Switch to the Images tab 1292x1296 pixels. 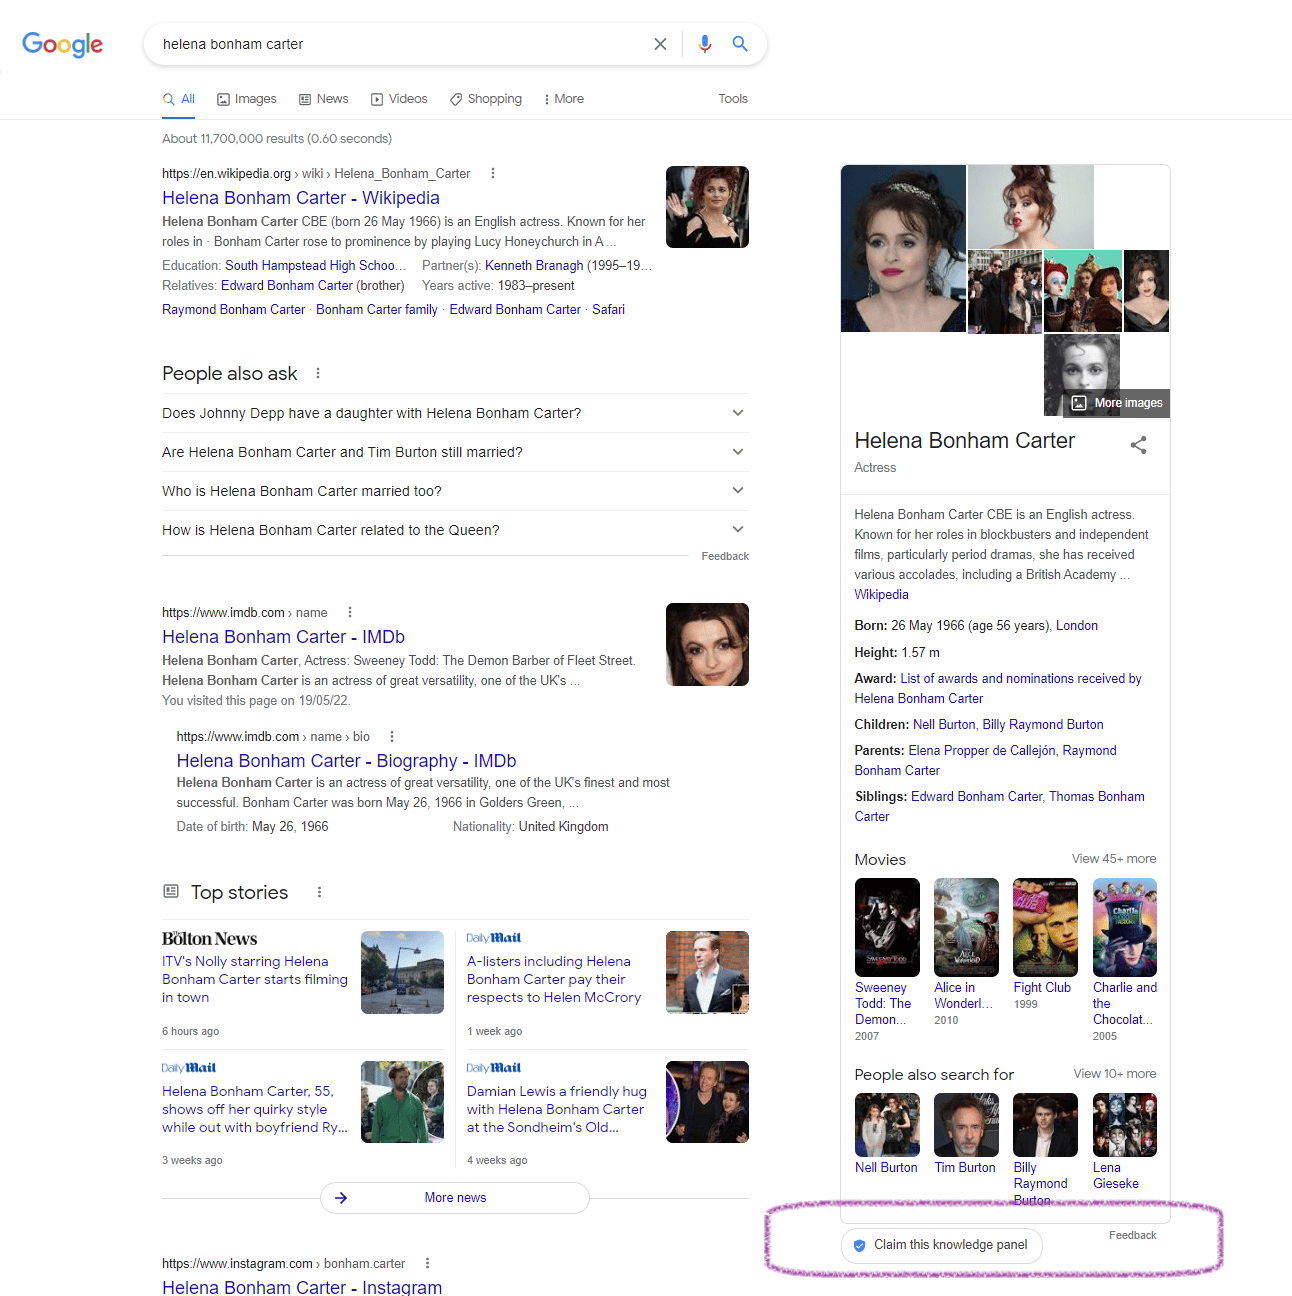coord(247,99)
